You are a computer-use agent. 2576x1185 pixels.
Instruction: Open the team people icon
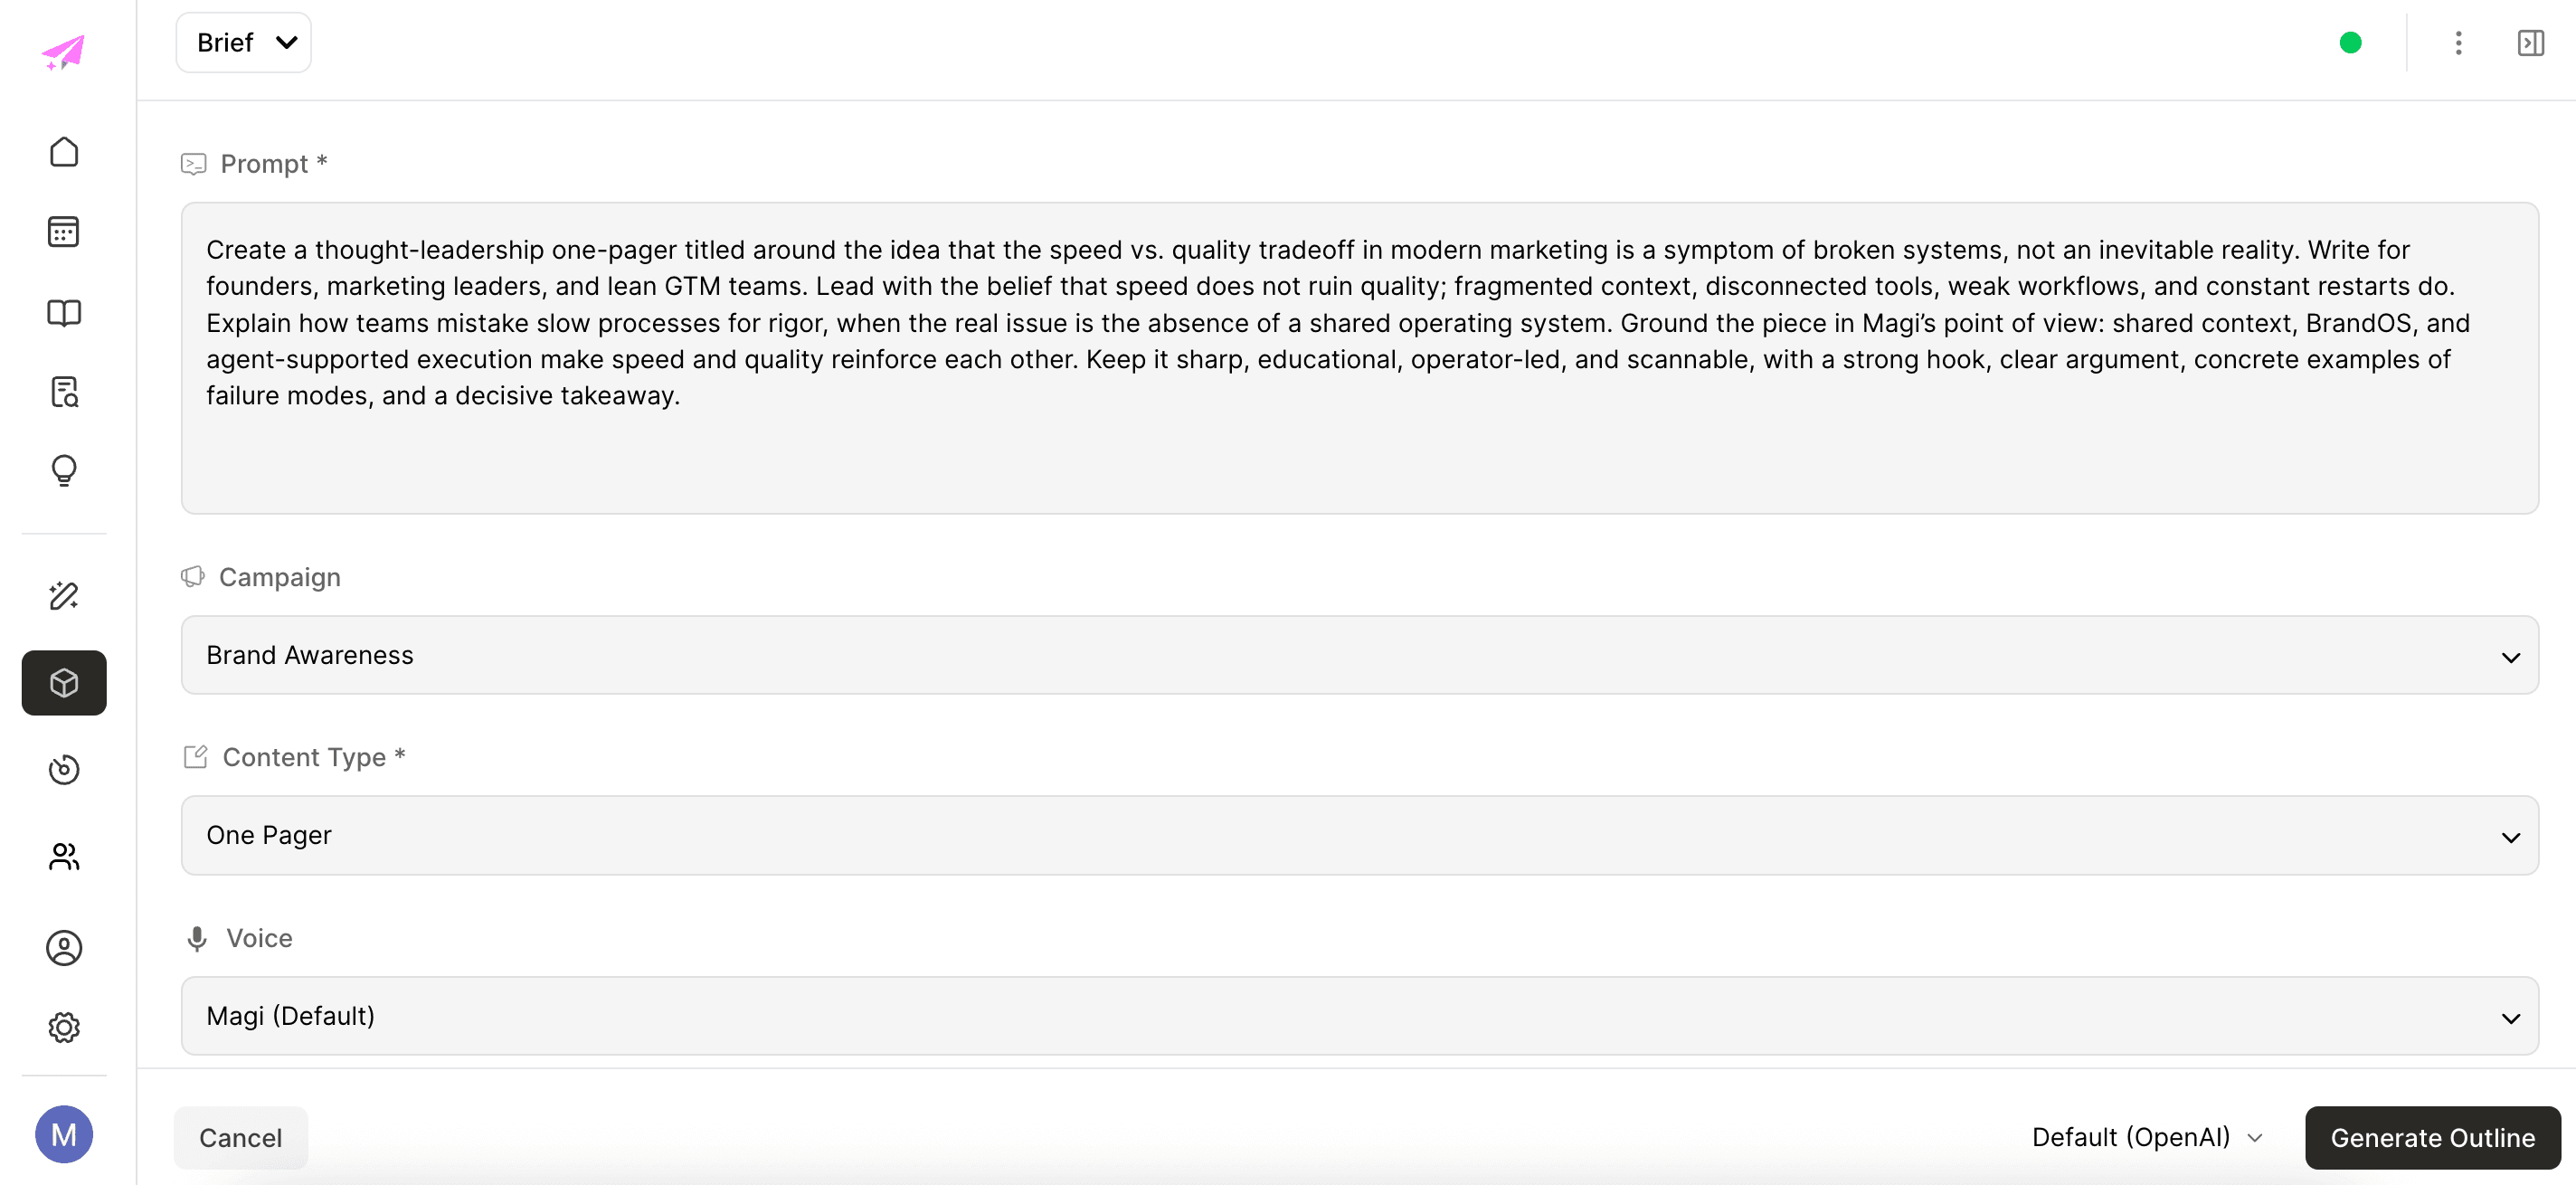[64, 856]
